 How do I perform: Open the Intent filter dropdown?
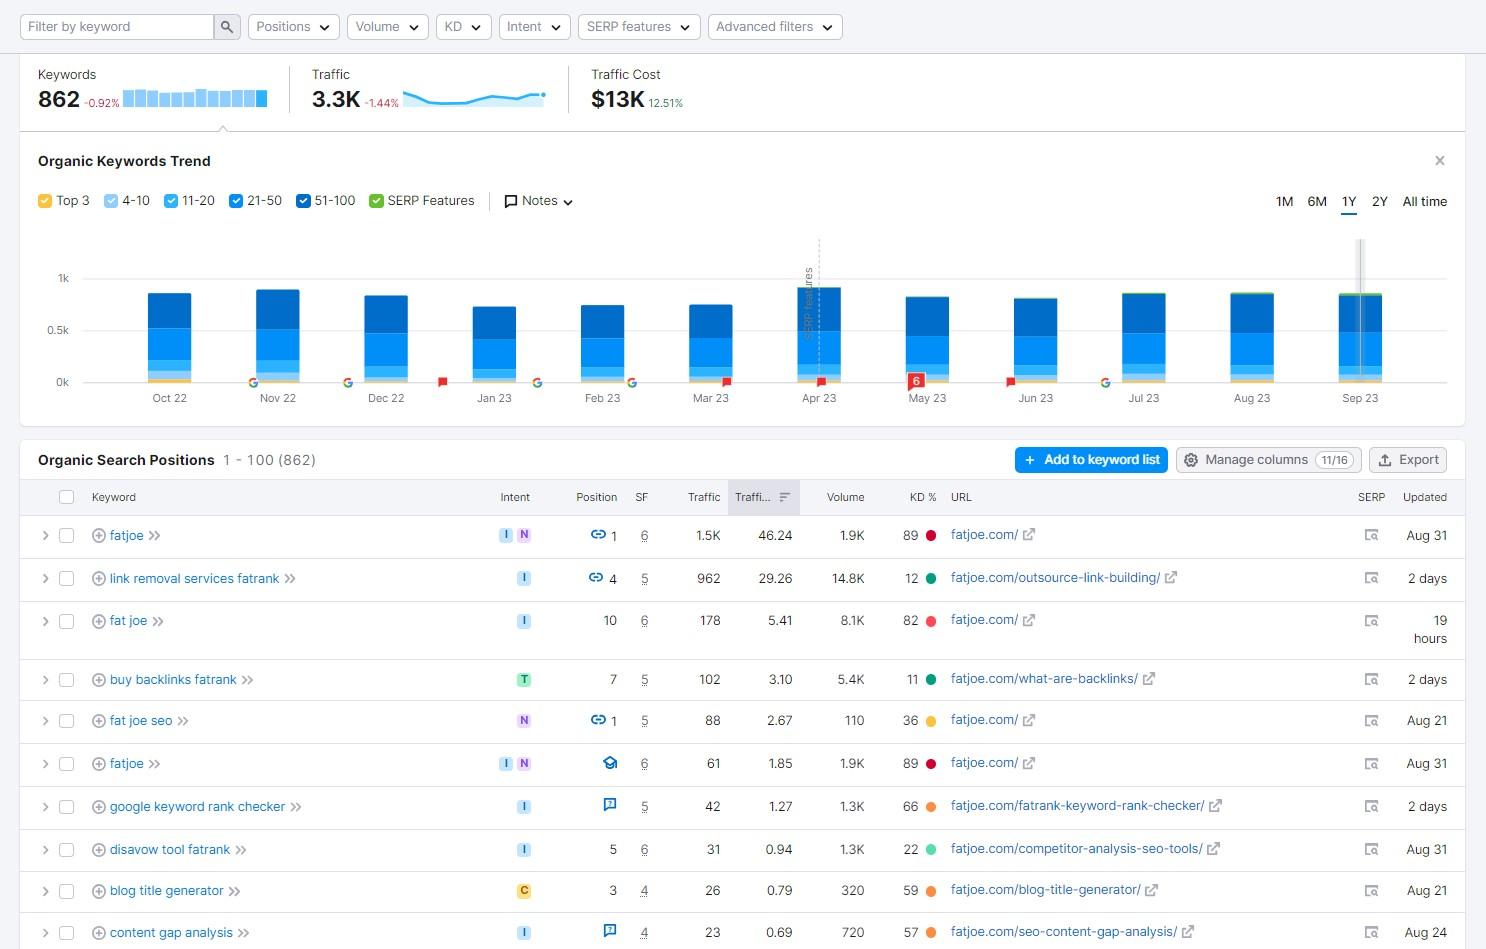tap(534, 27)
